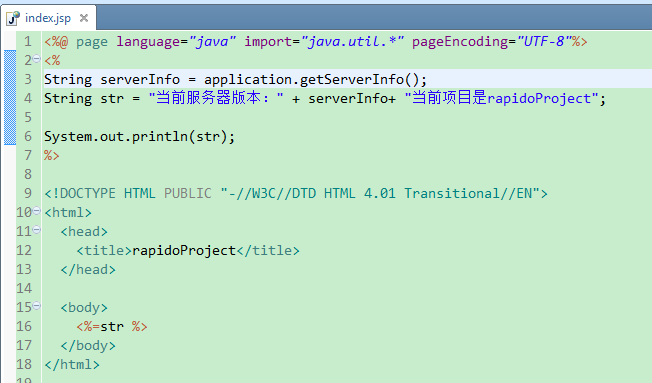Image resolution: width=652 pixels, height=383 pixels.
Task: Click application.getServerInfo() on line 3
Action: (311, 79)
